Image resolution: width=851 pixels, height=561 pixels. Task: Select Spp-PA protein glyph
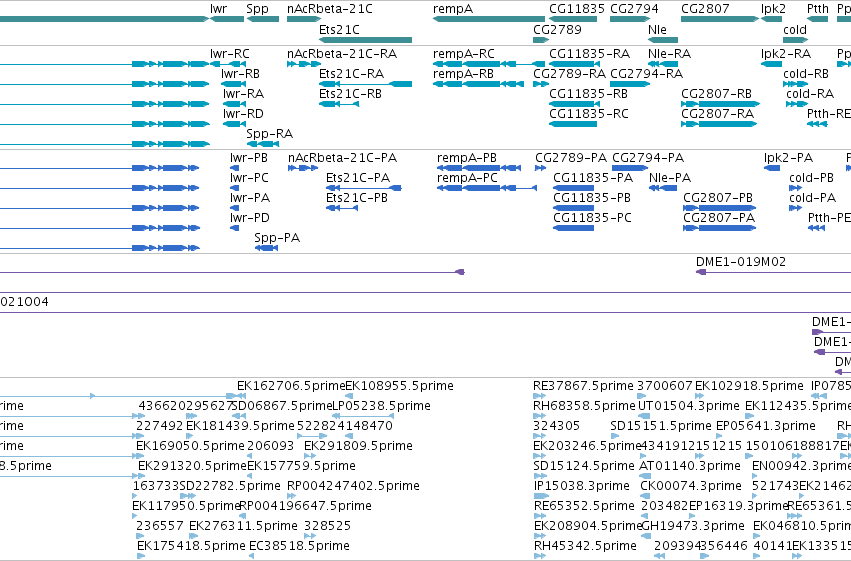click(x=266, y=248)
